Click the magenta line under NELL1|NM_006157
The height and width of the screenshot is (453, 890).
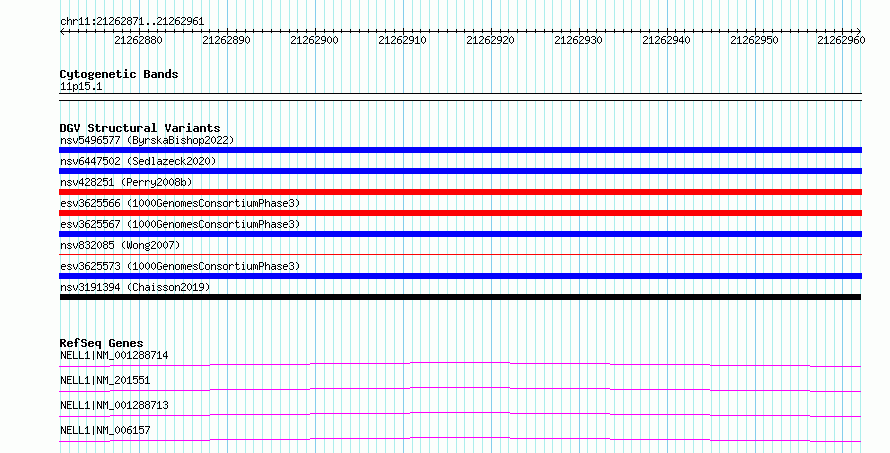tap(460, 439)
